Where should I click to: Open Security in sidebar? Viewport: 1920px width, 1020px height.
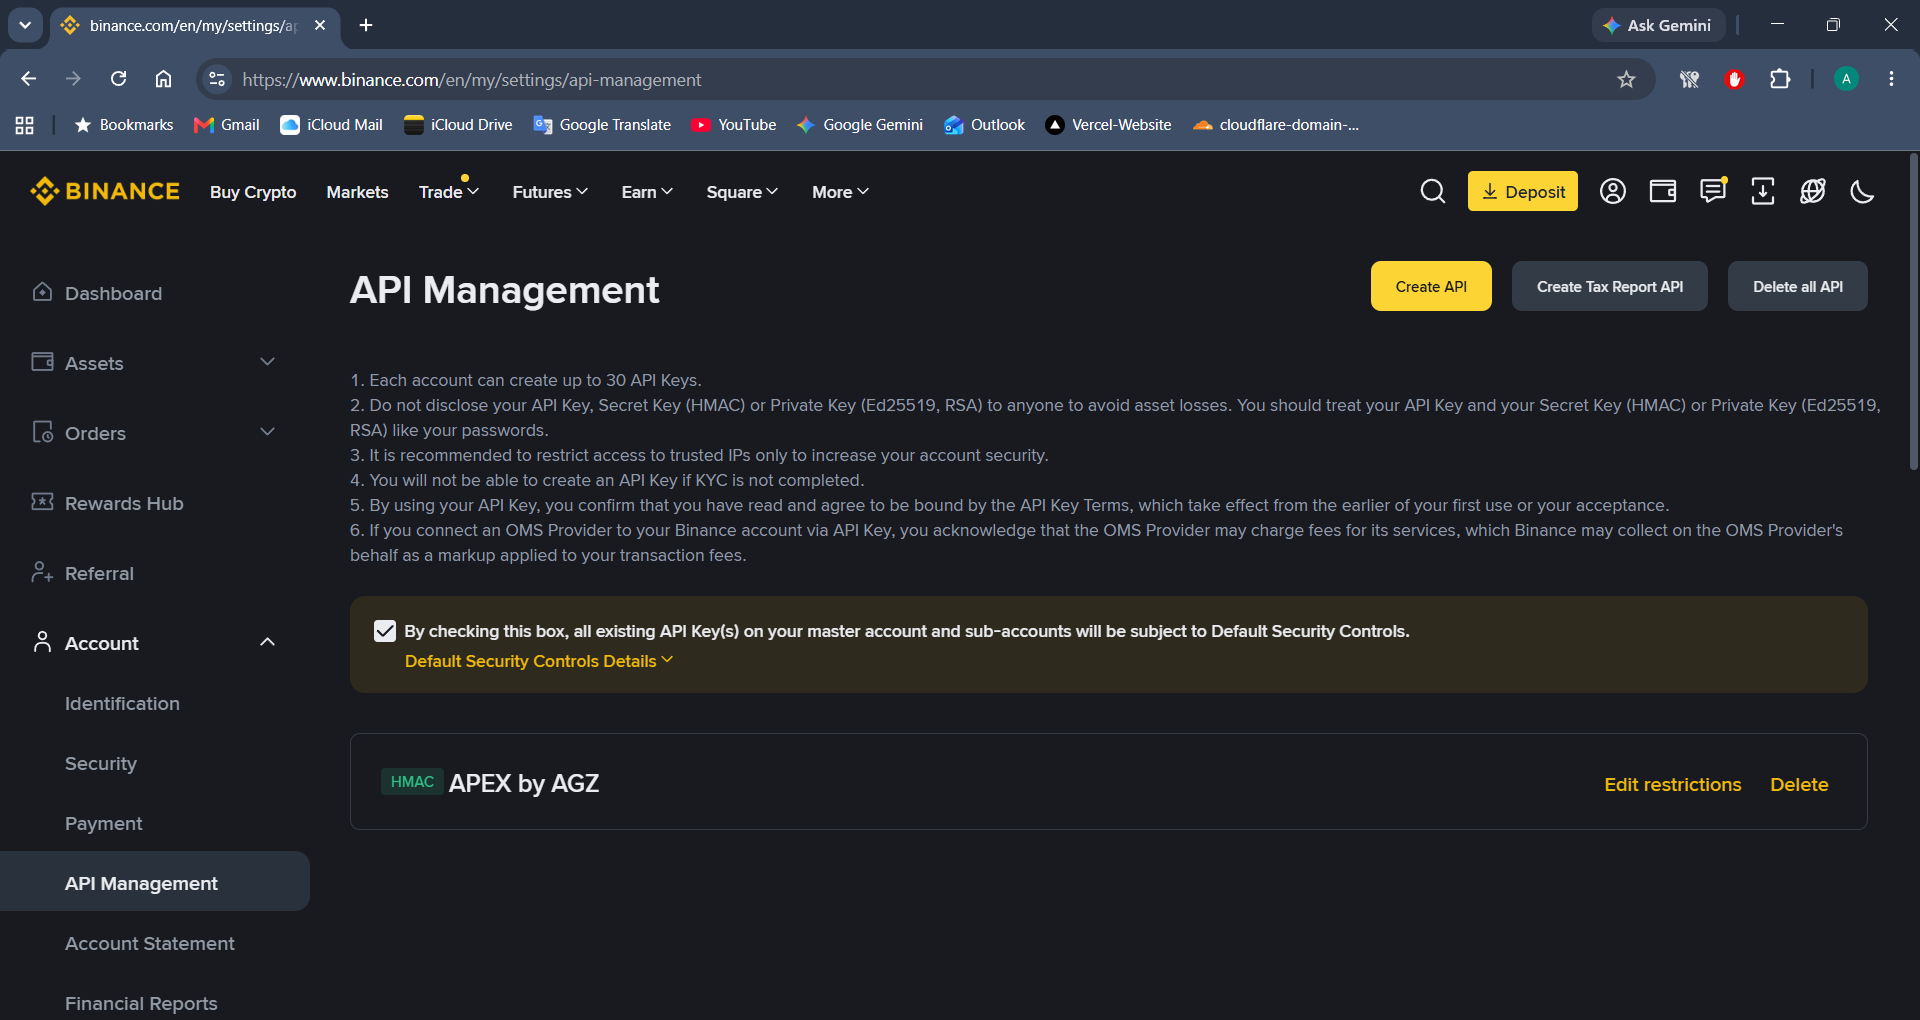click(x=101, y=763)
